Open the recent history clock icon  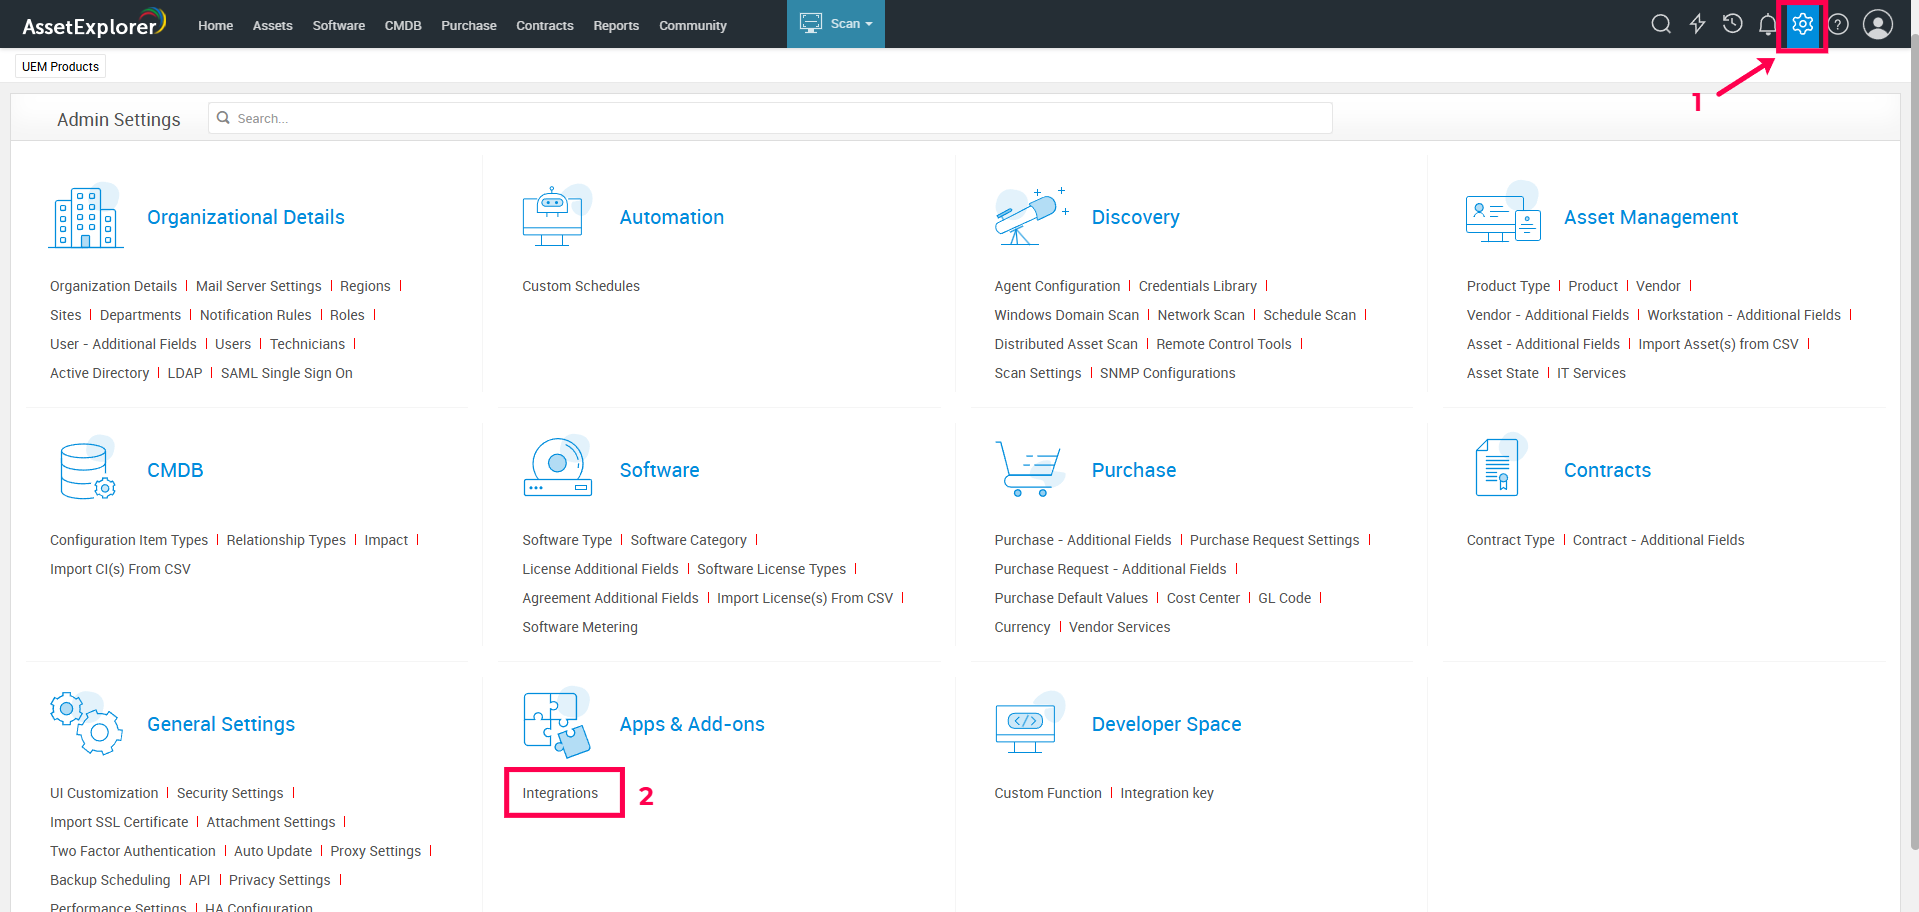[1733, 24]
